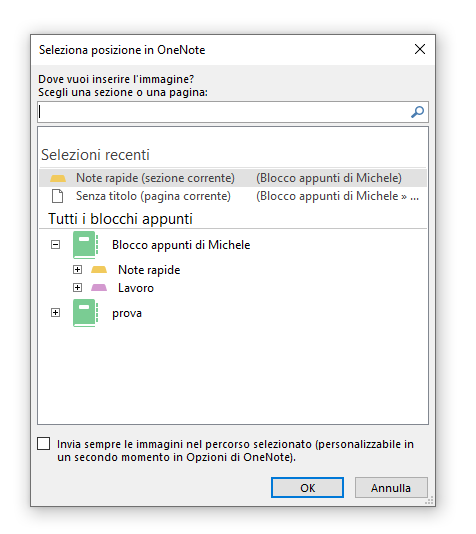Click the purple Lavoro section icon

tap(99, 288)
